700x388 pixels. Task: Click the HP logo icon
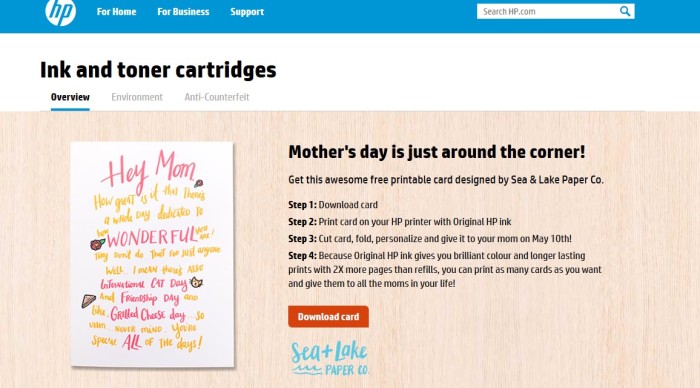point(61,12)
